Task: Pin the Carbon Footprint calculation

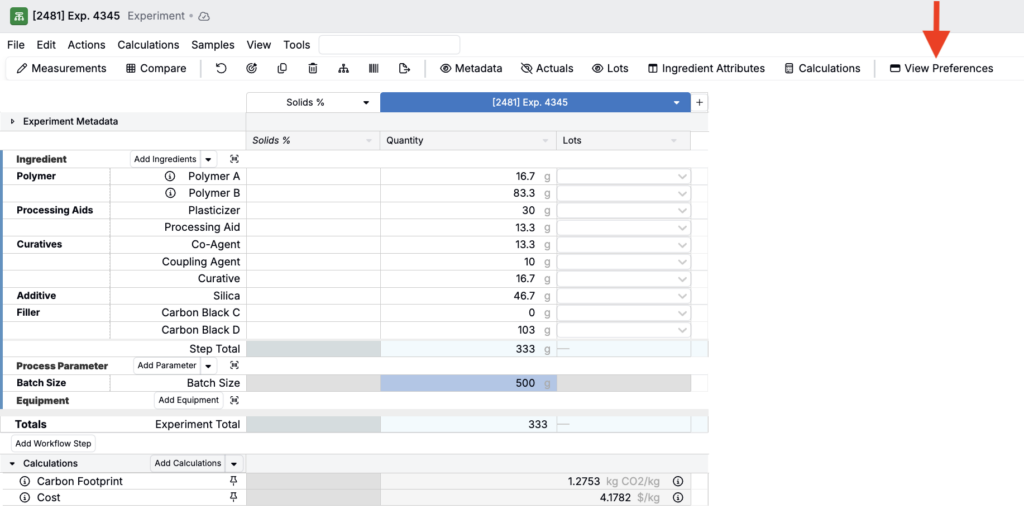Action: 234,481
